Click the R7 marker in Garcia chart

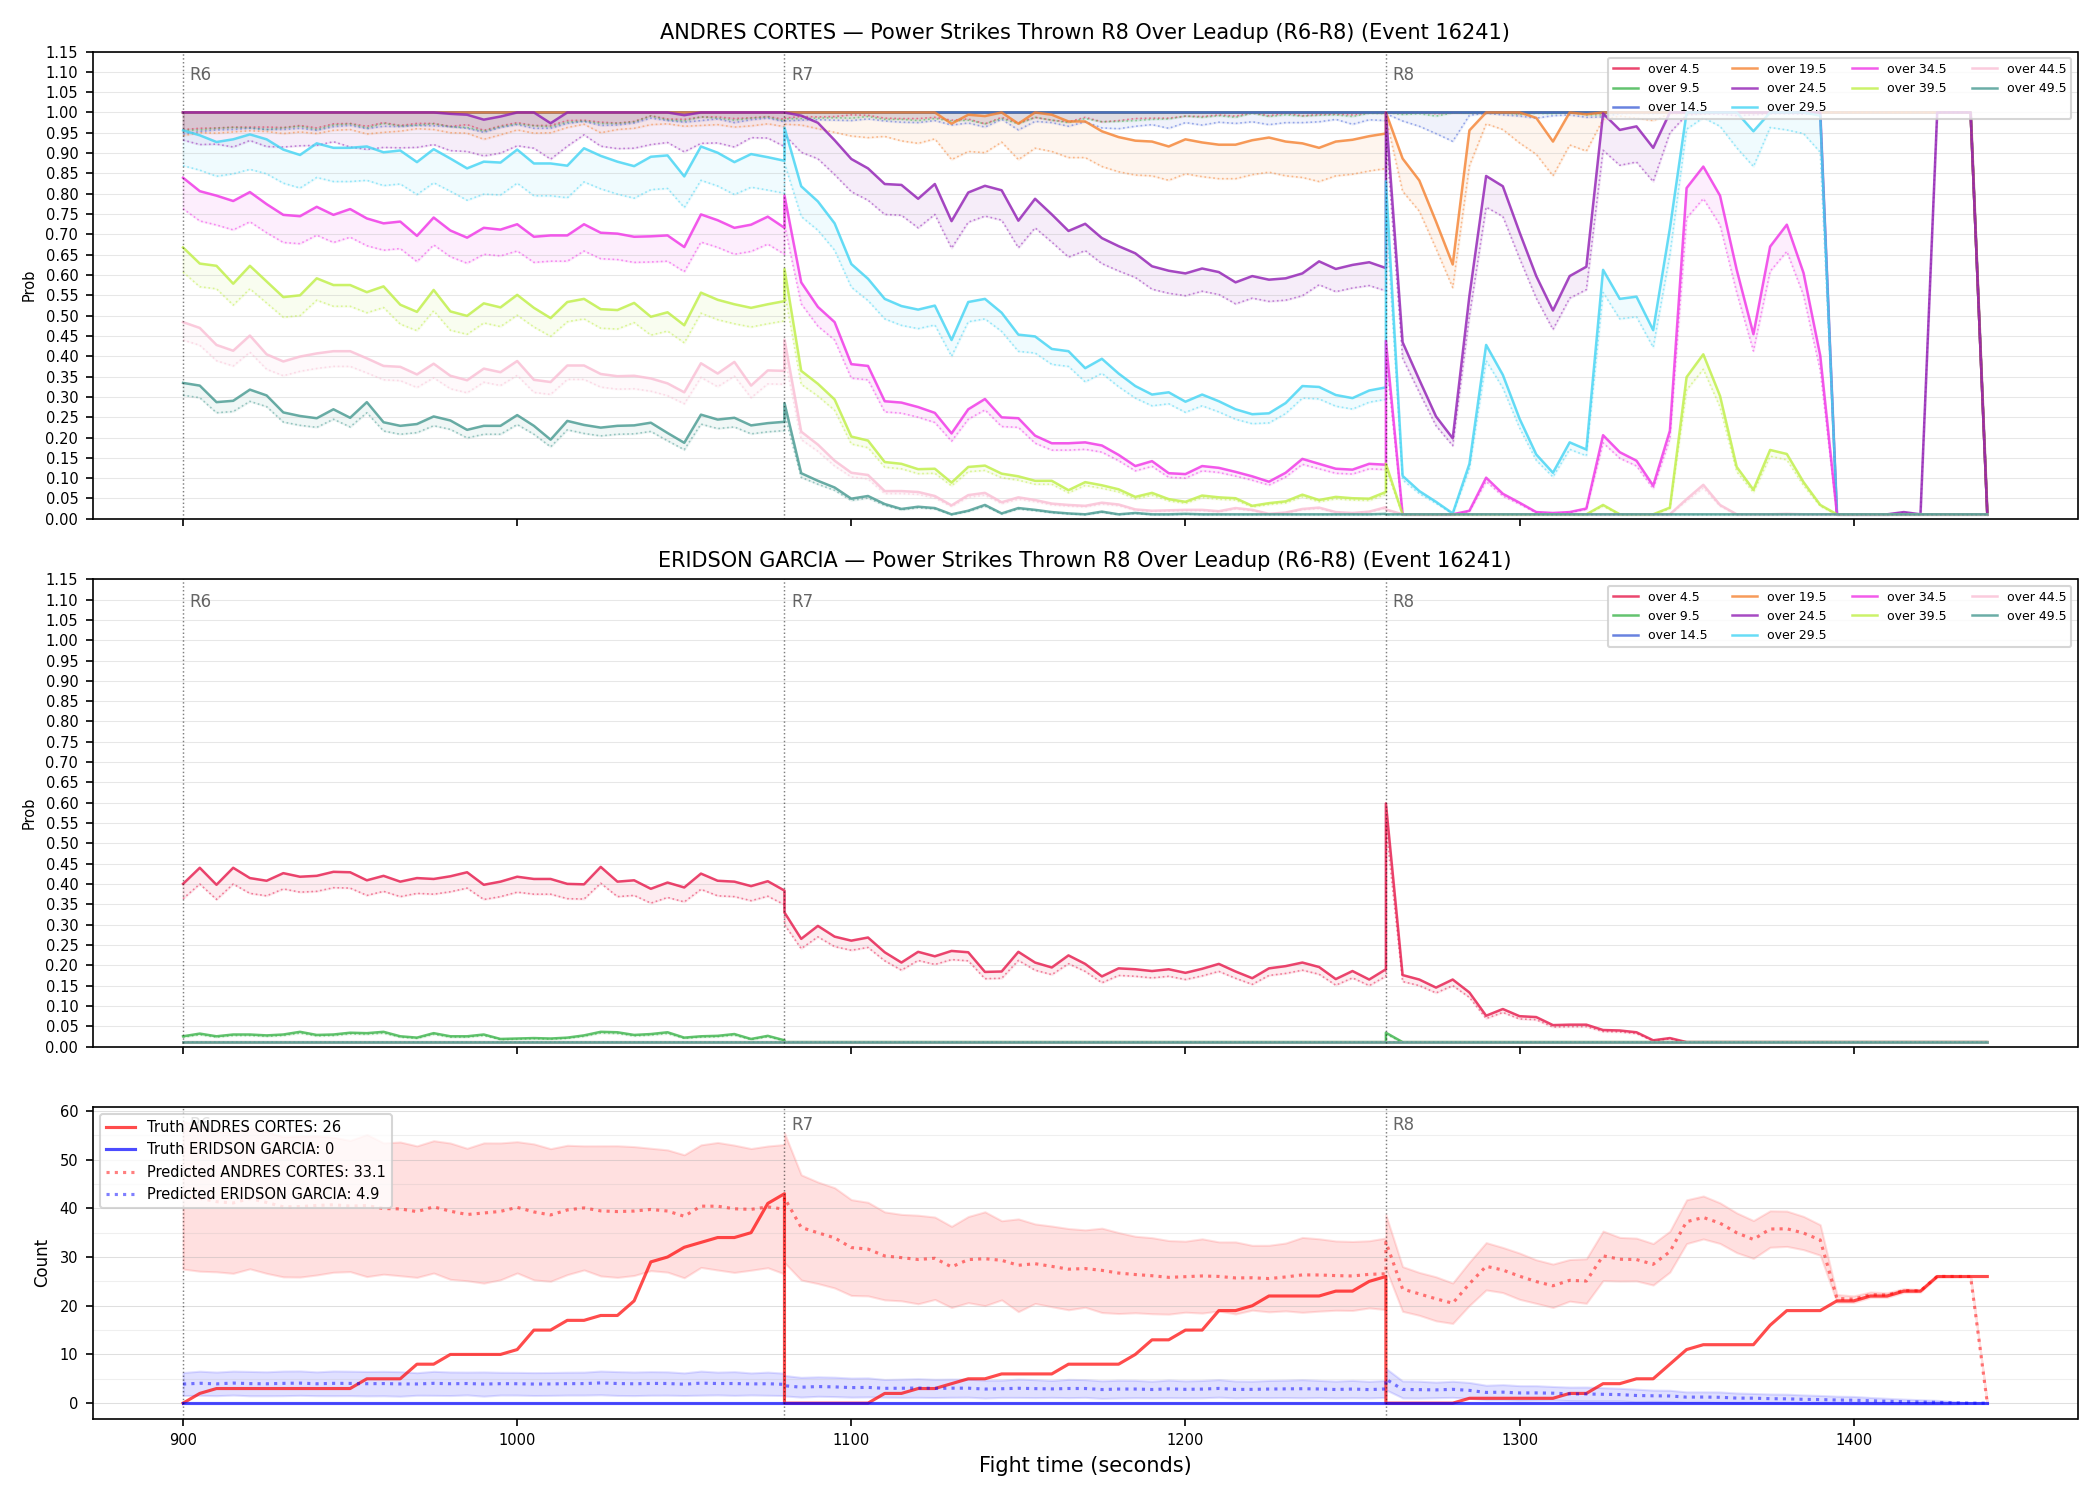[x=802, y=601]
